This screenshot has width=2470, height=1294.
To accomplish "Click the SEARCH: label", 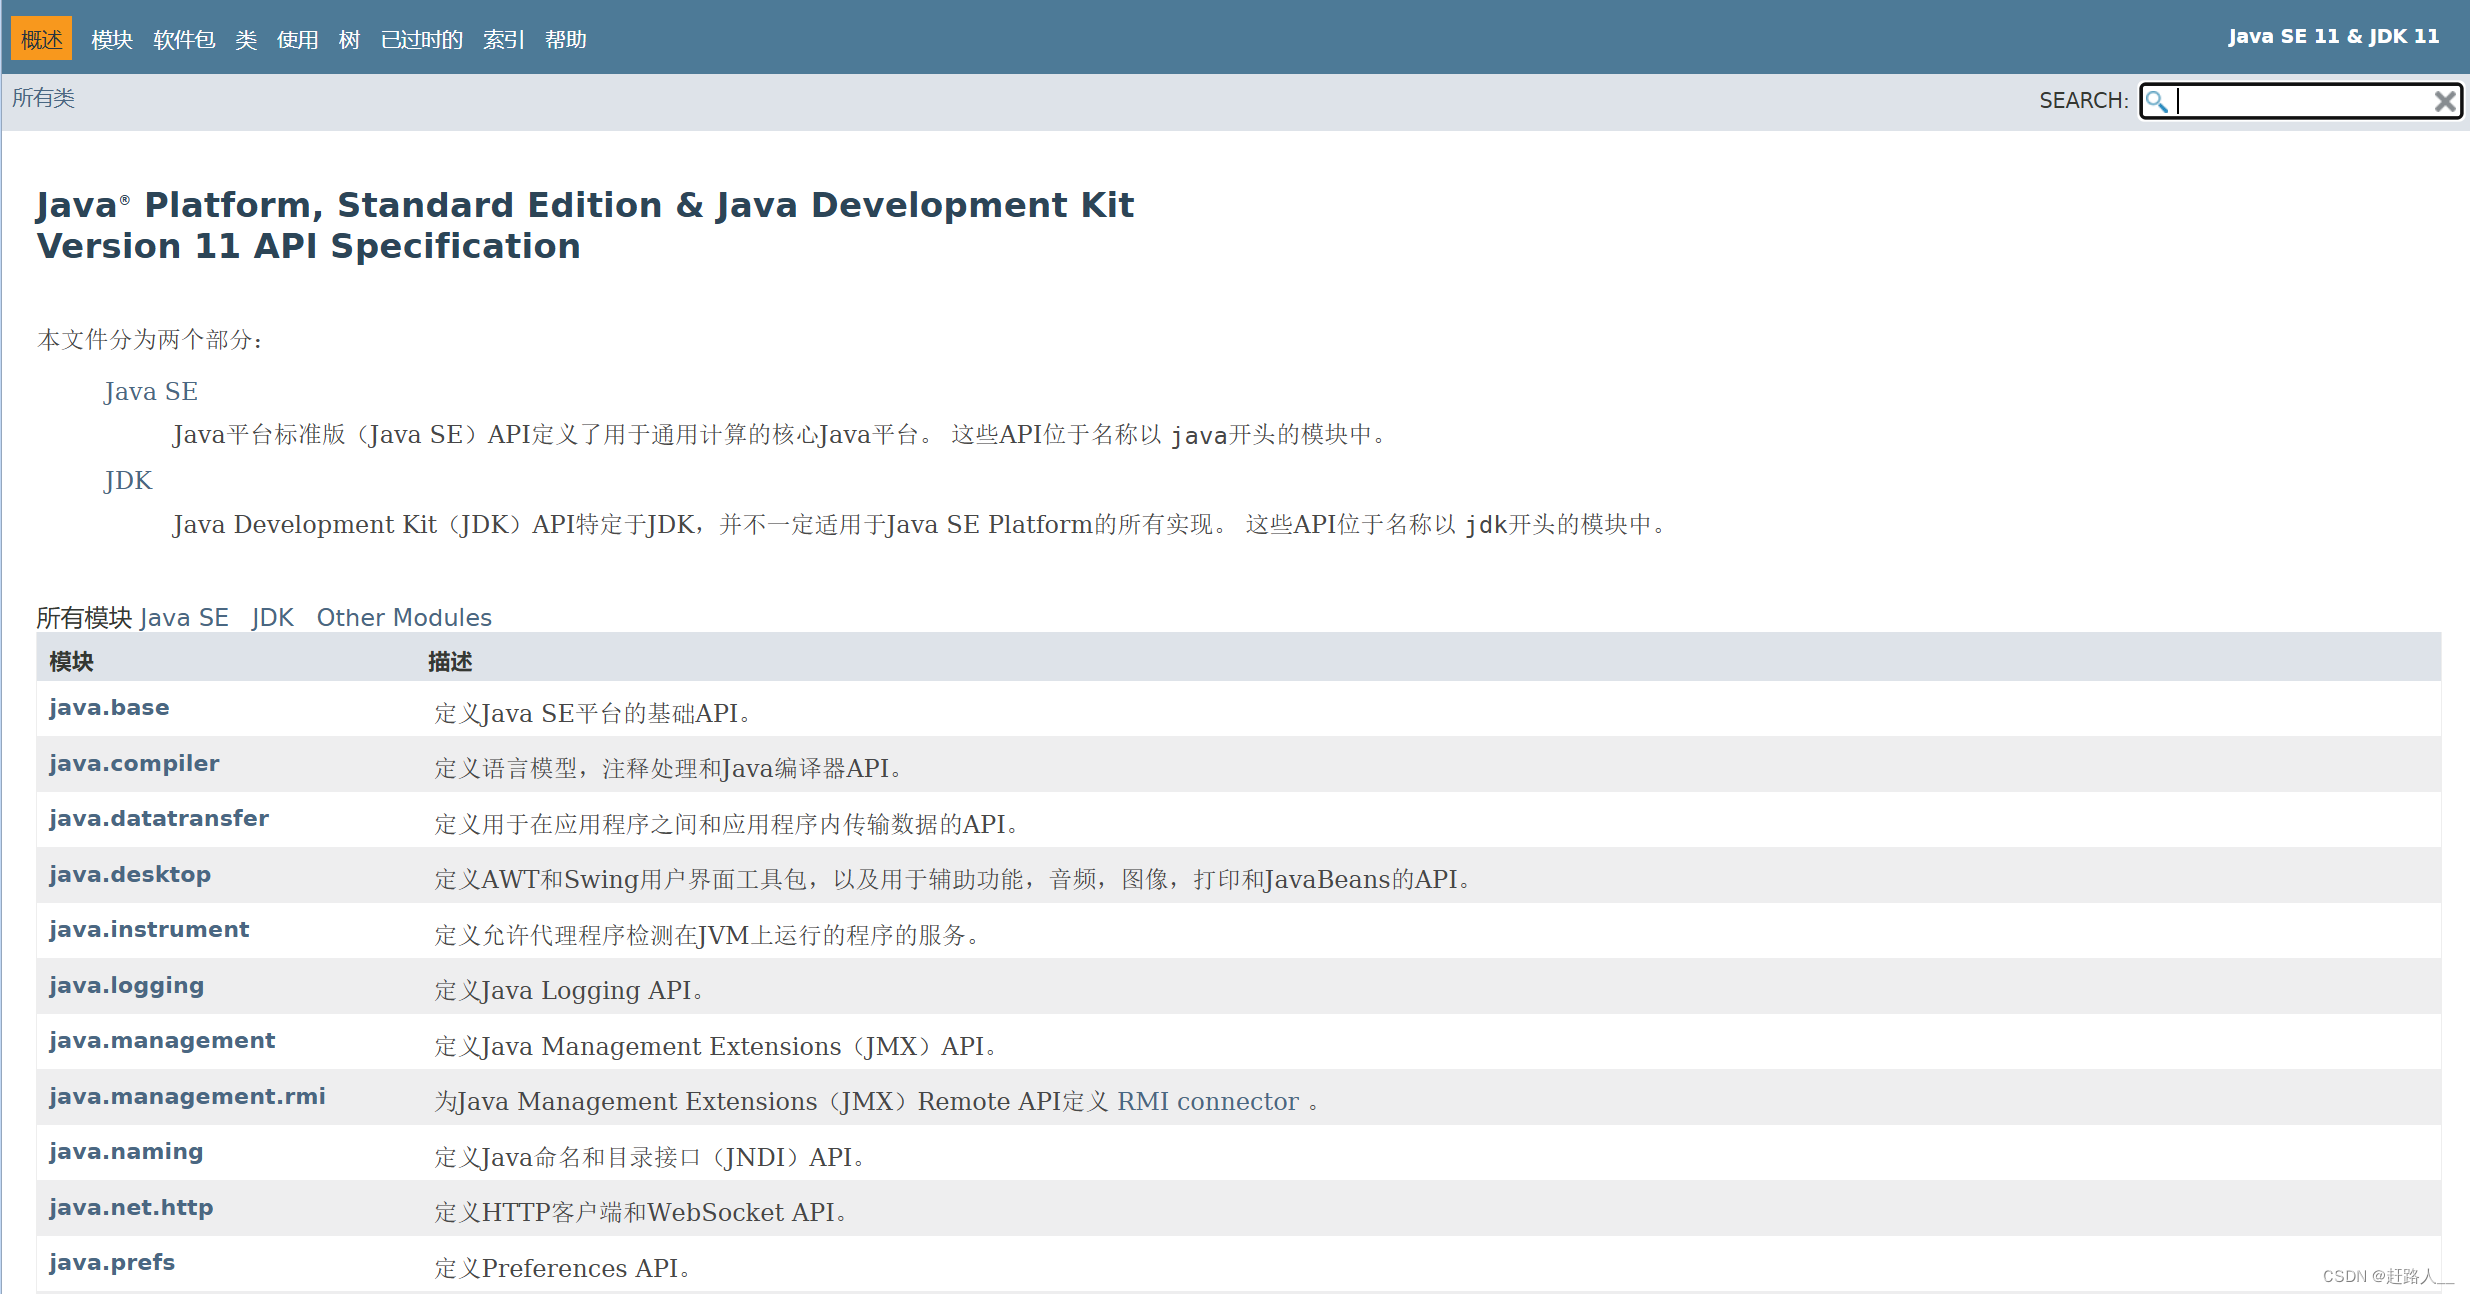I will tap(2084, 101).
